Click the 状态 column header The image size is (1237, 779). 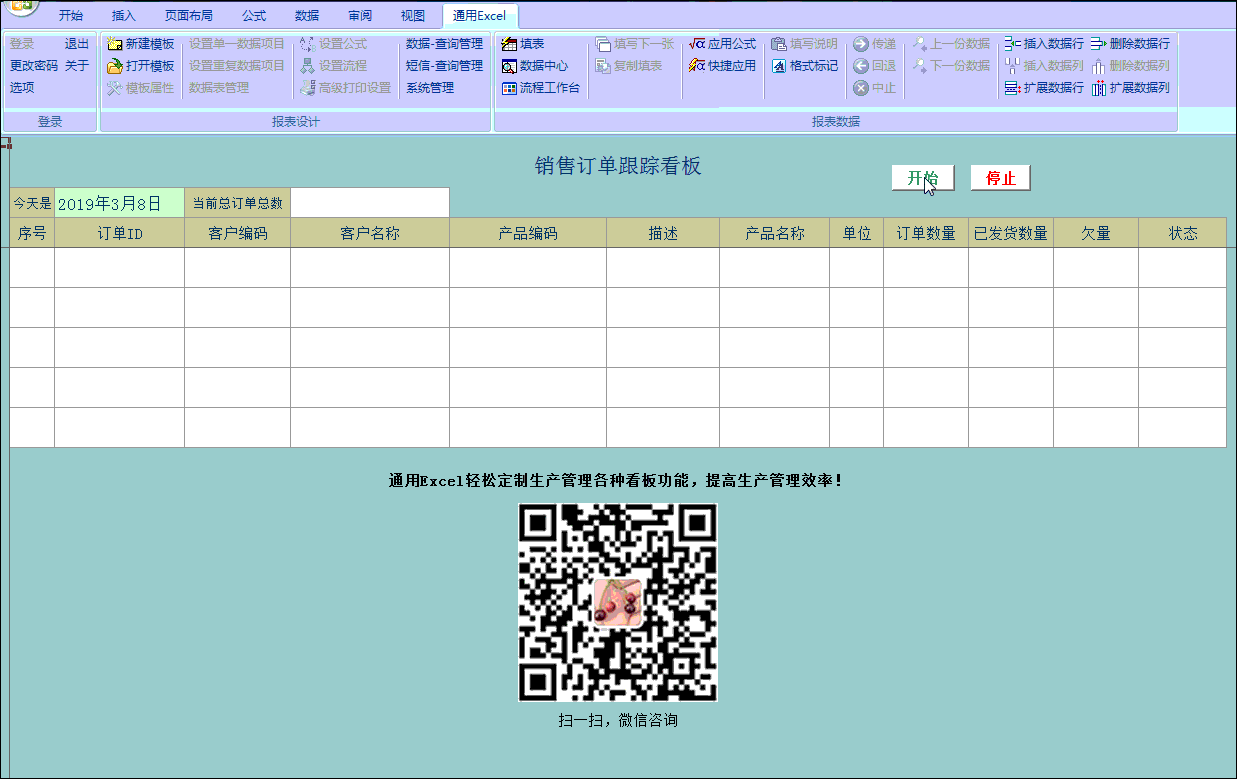(1183, 233)
